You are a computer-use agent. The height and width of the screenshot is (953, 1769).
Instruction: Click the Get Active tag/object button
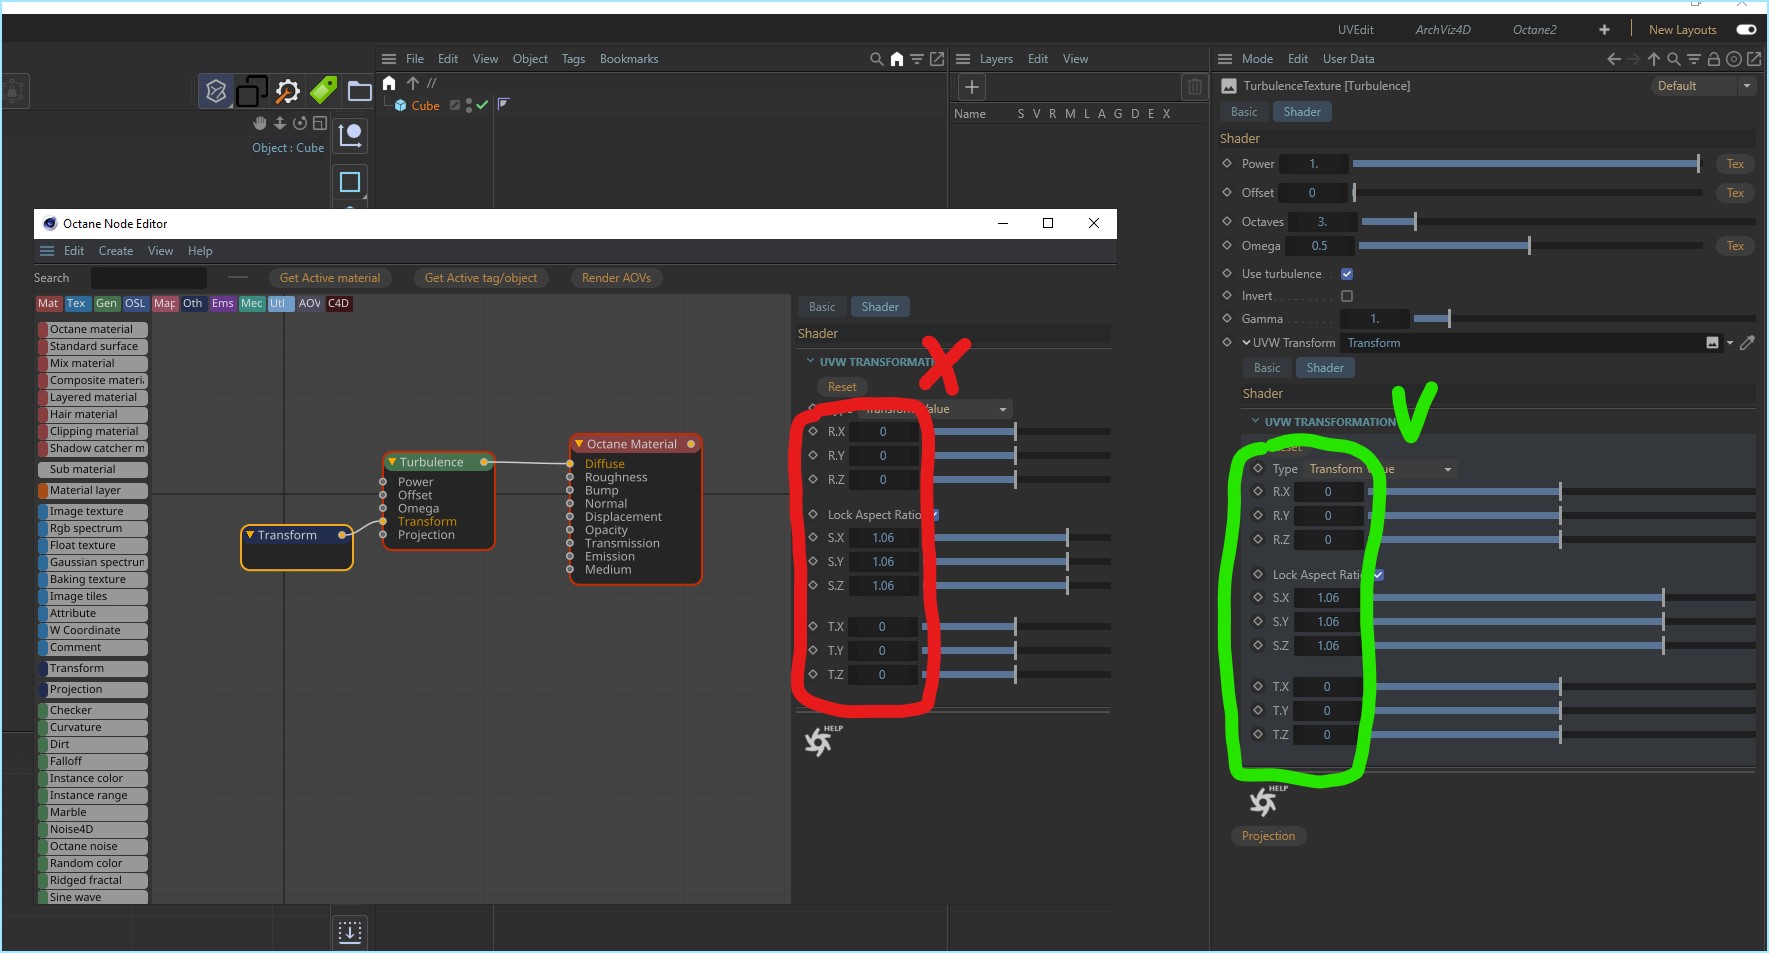pyautogui.click(x=481, y=278)
